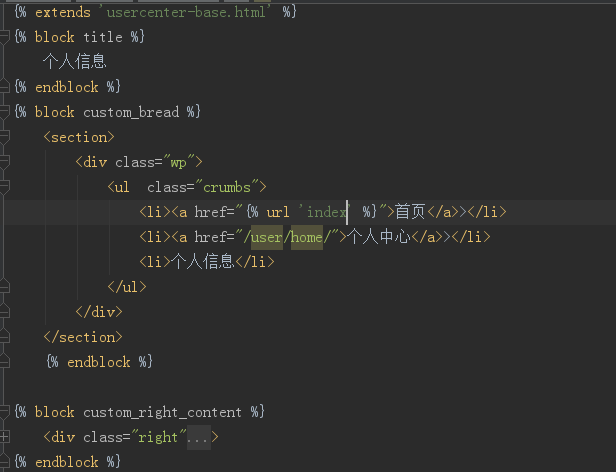This screenshot has height=472, width=616.
Task: Click the 'url' template tag keyword
Action: point(278,212)
